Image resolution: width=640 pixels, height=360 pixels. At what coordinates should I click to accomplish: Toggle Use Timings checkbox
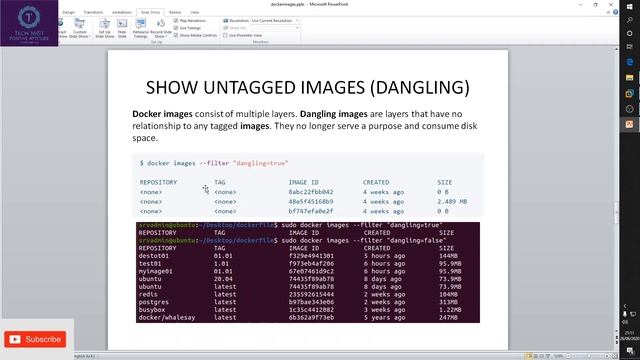coord(176,28)
